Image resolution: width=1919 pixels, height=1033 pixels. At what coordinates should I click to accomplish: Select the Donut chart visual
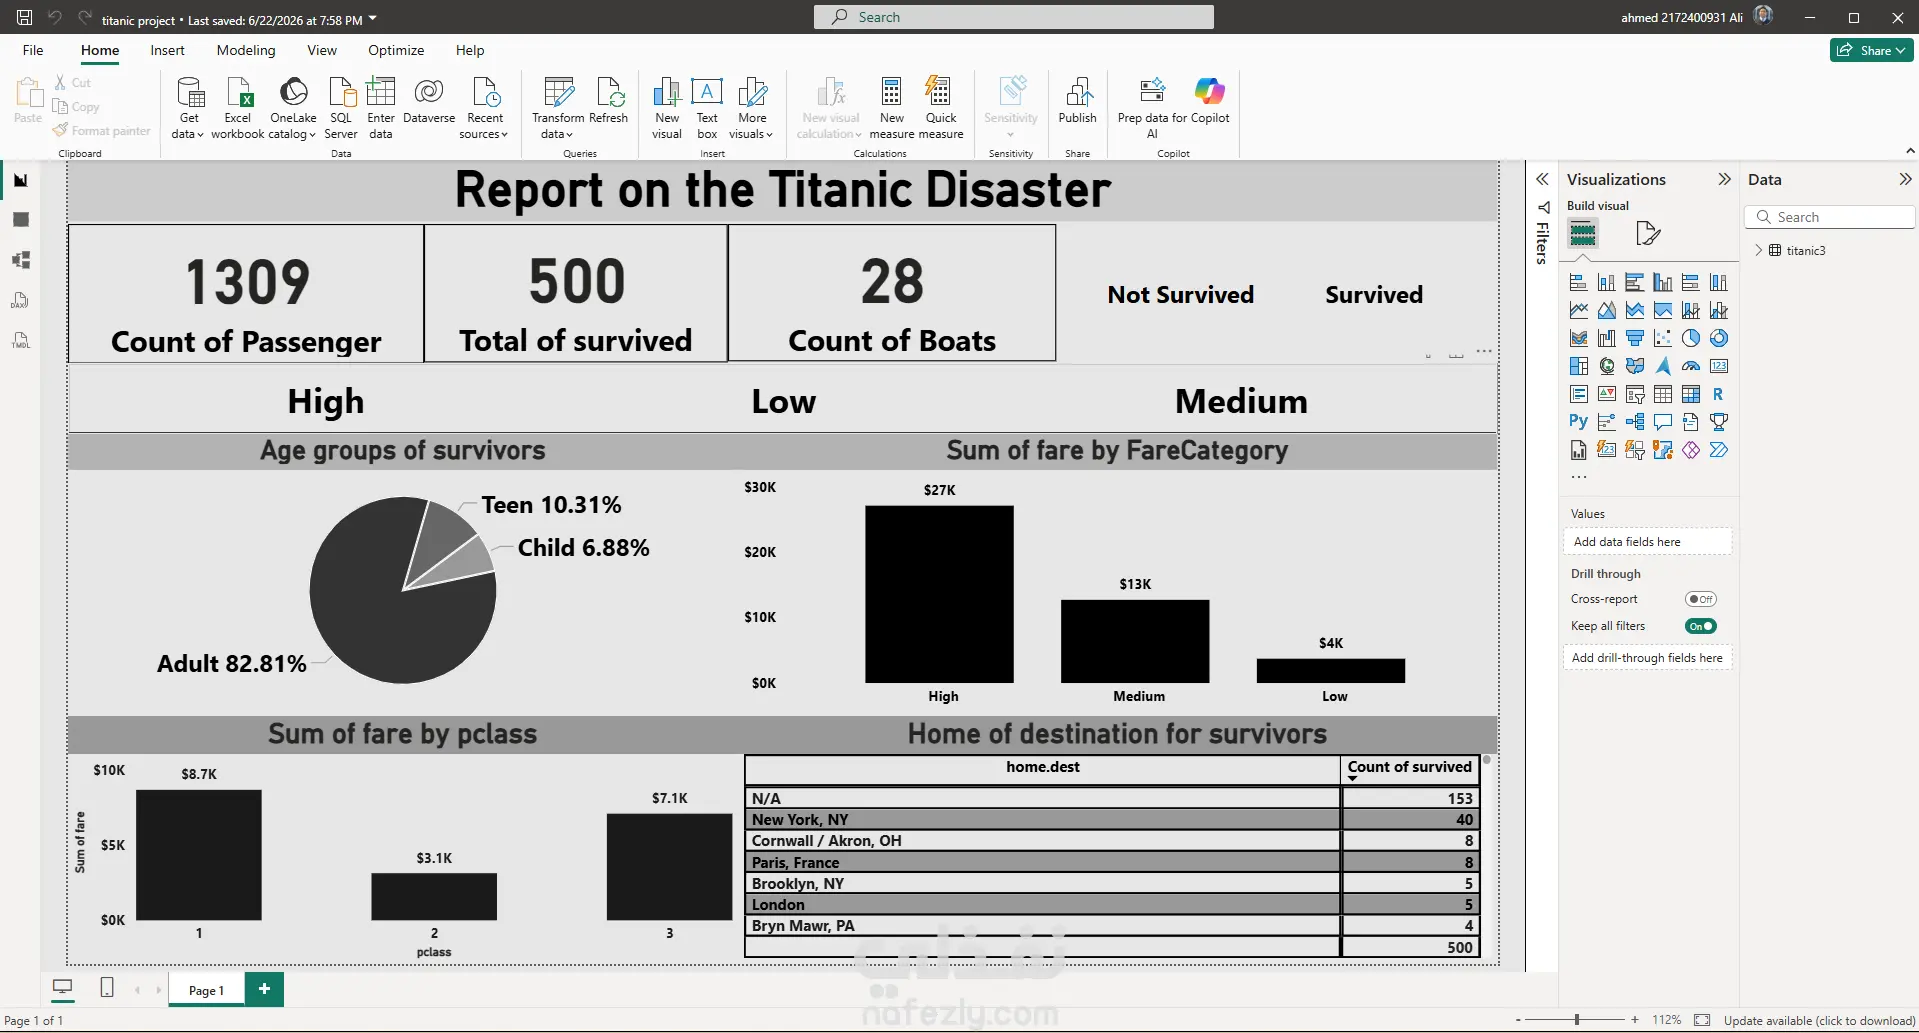pos(1719,338)
